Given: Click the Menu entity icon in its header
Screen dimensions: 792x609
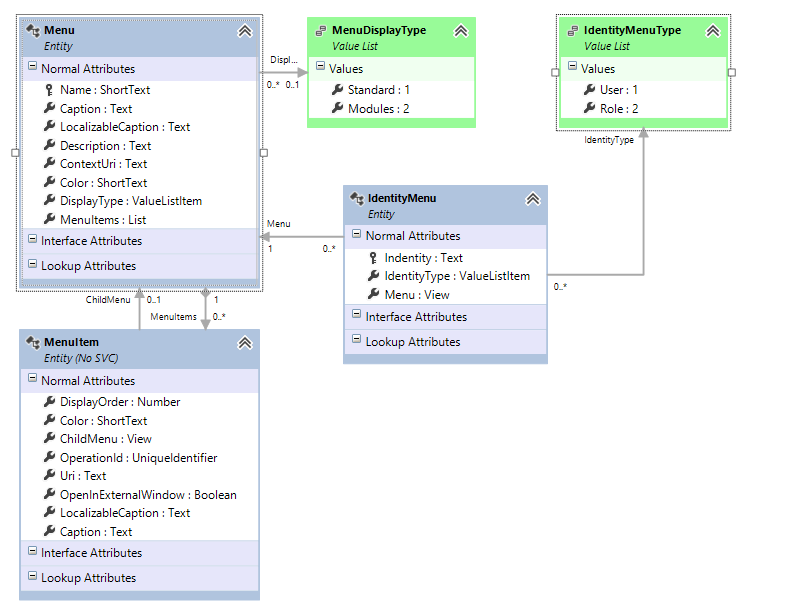Looking at the screenshot, I should click(33, 31).
